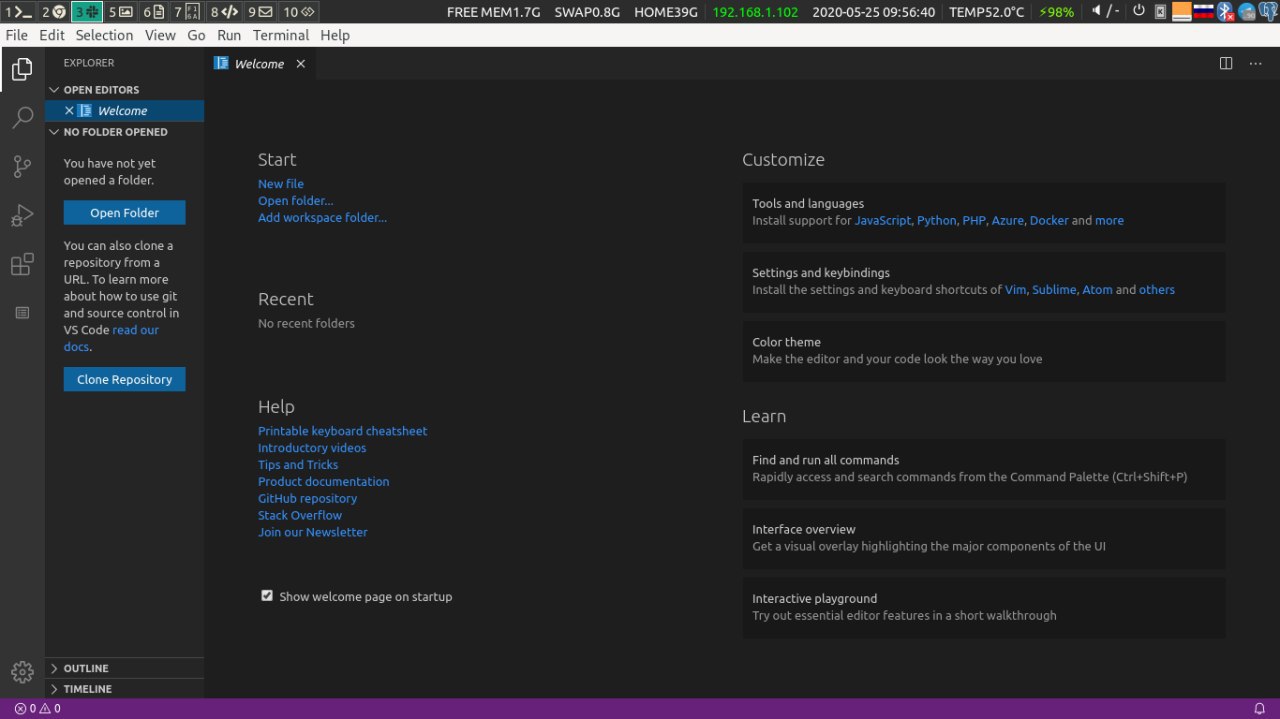Screen dimensions: 1280x719
Task: Open the Extensions view
Action: [x=22, y=265]
